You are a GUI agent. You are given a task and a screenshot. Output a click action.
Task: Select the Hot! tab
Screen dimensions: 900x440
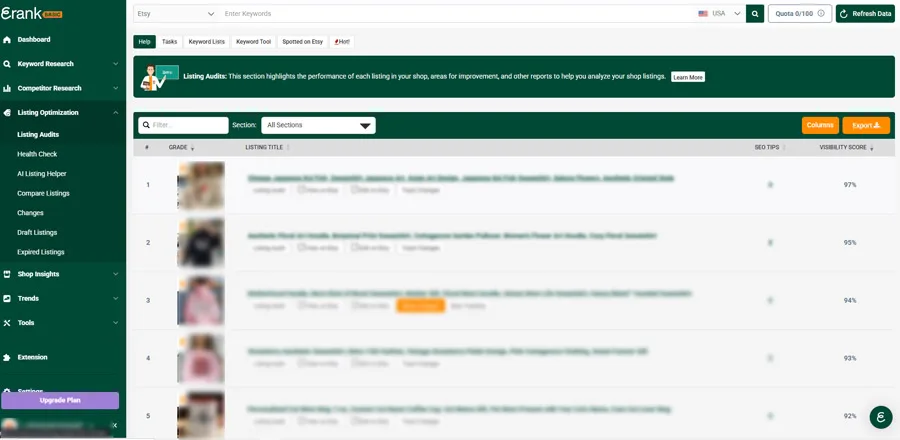(x=342, y=42)
